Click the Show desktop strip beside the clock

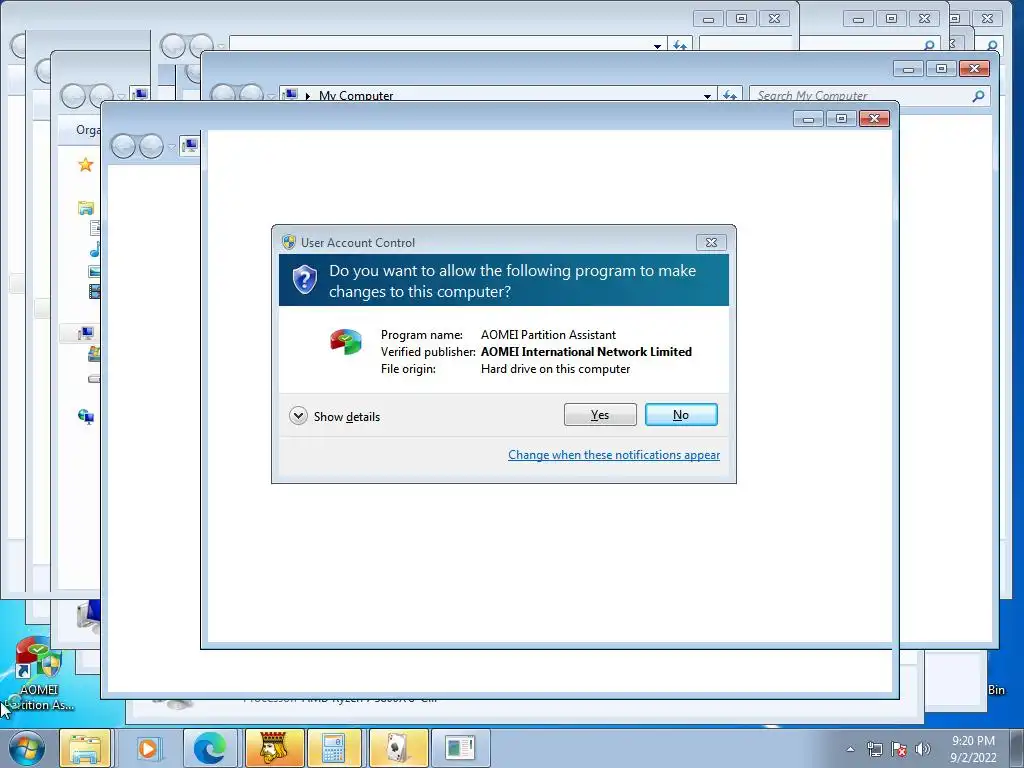click(x=1017, y=748)
